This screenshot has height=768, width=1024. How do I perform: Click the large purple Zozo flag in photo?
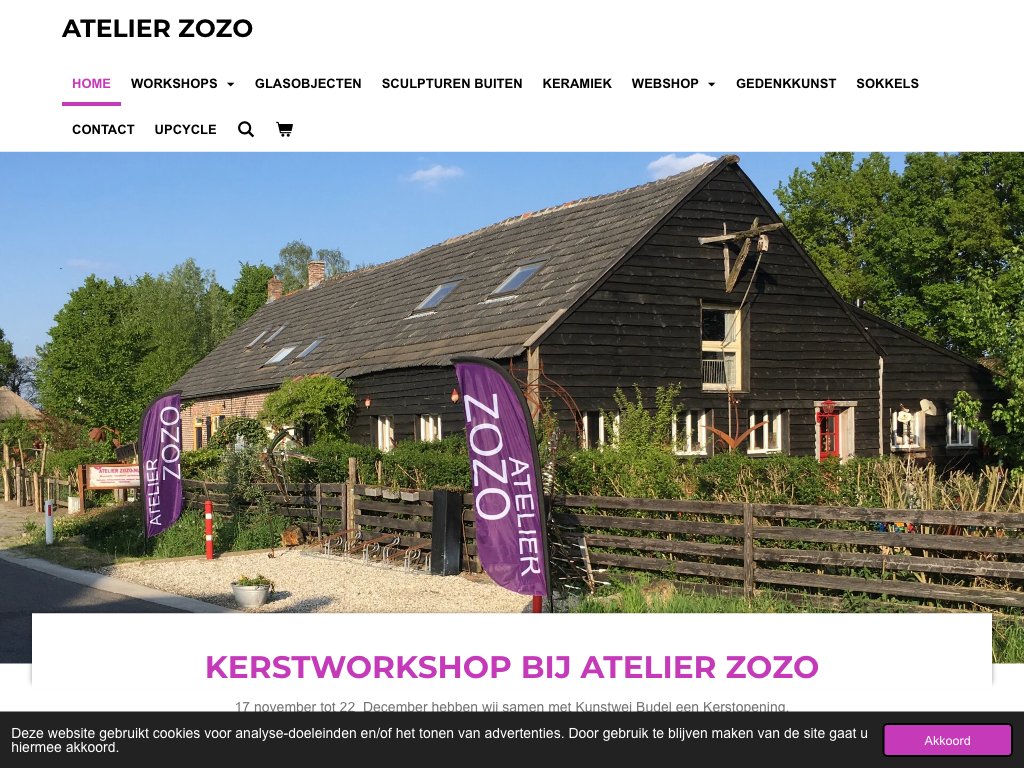503,477
